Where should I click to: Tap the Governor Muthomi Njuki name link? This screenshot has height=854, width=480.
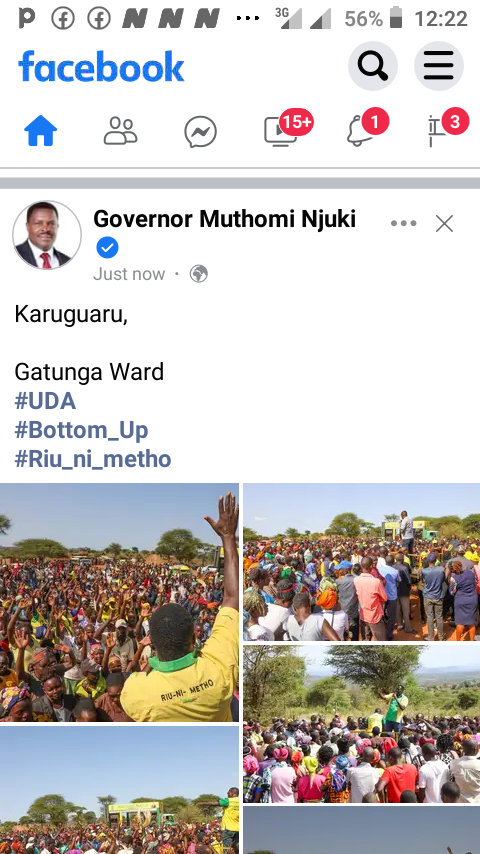(x=224, y=219)
